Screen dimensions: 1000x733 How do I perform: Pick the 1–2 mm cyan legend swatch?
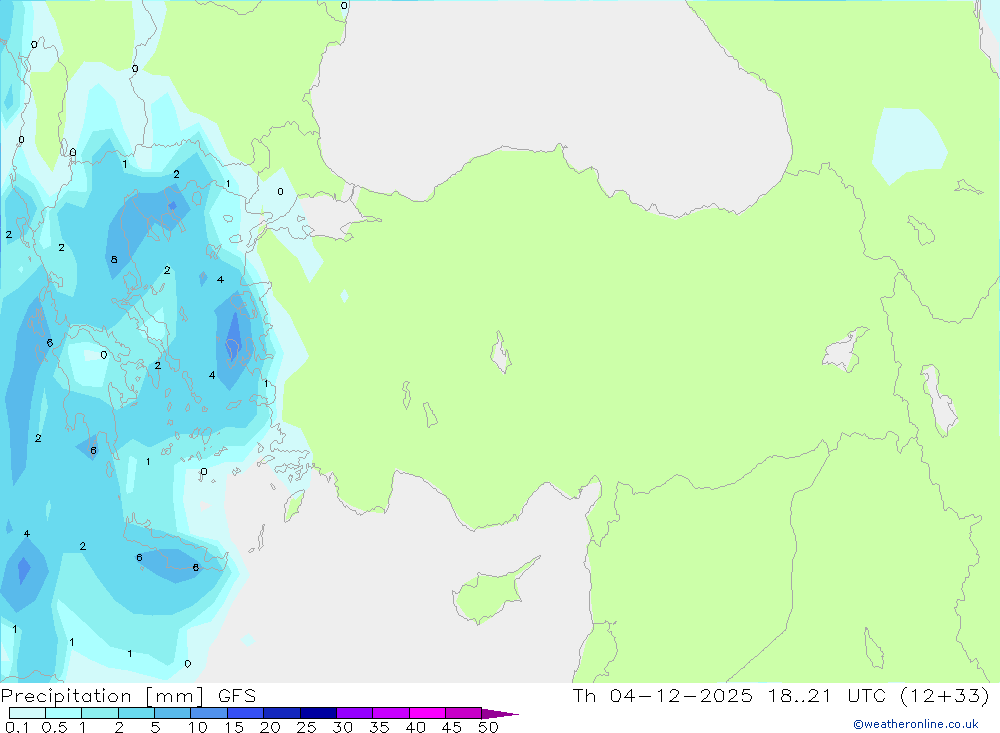pos(99,713)
